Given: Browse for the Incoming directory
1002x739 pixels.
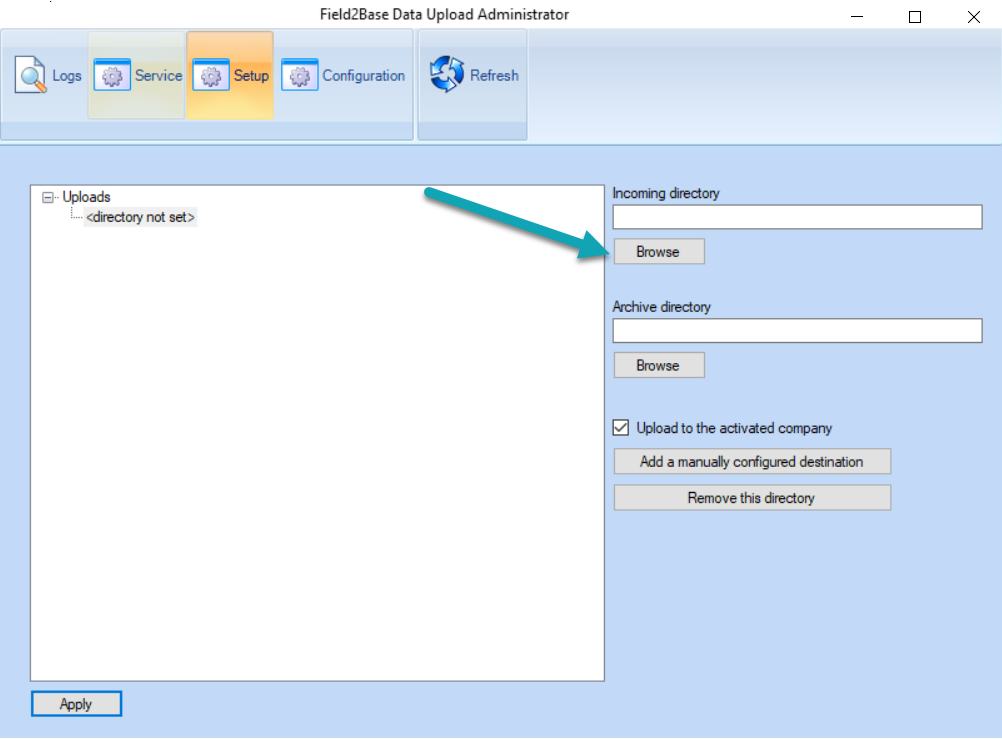Looking at the screenshot, I should [x=659, y=251].
